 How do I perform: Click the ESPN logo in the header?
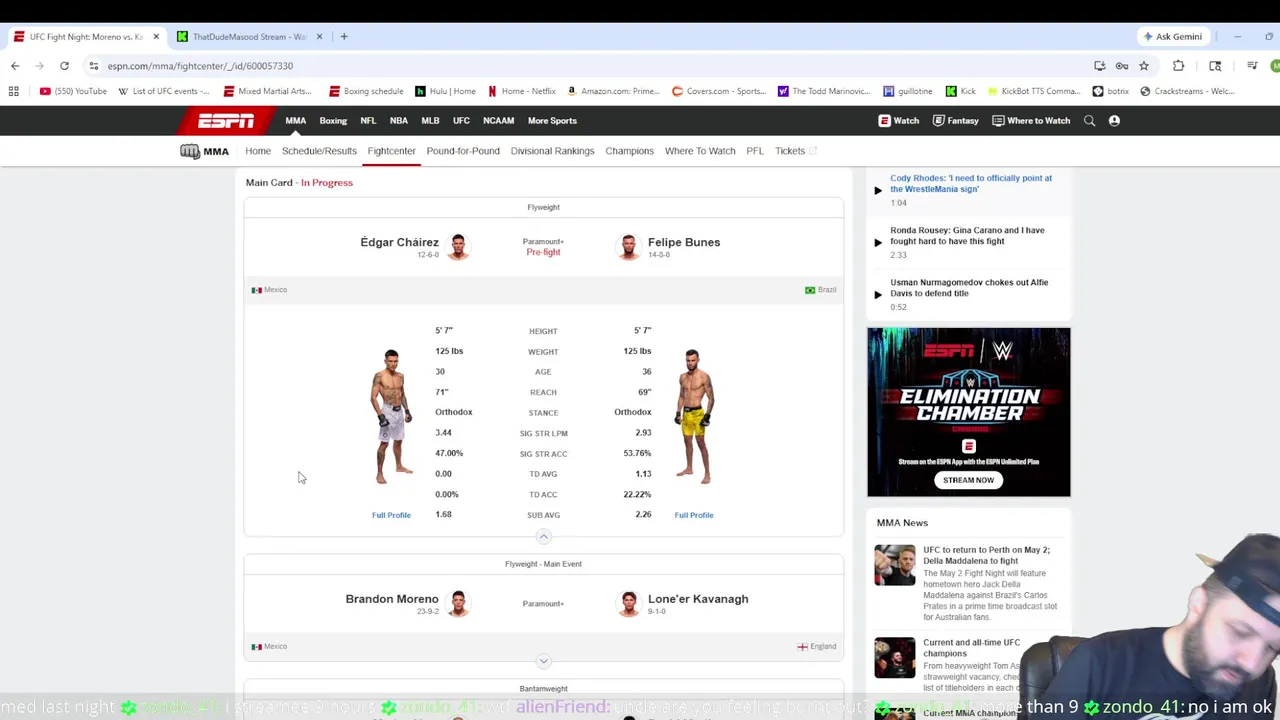226,121
